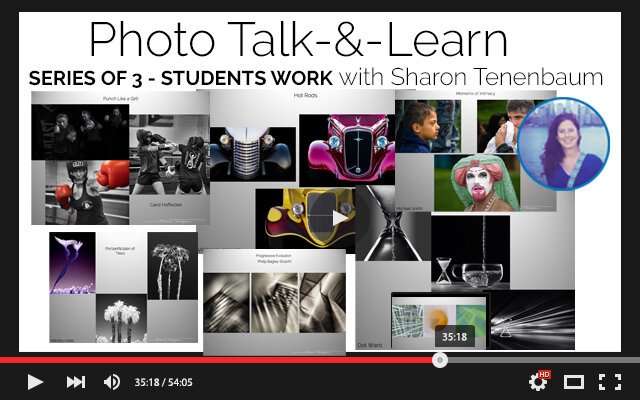This screenshot has height=400, width=640.
Task: Click the clown in green headscarf photo
Action: (x=477, y=182)
